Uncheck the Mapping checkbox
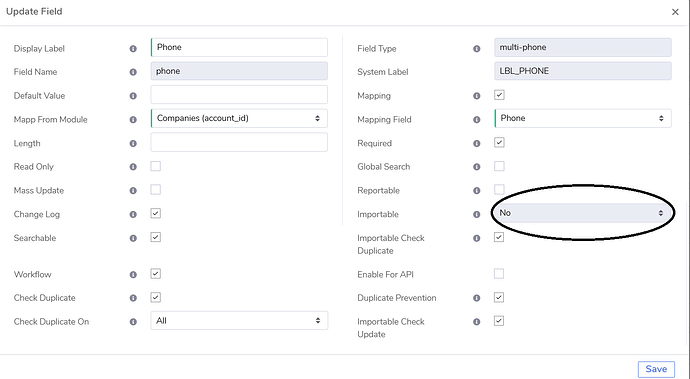The width and height of the screenshot is (690, 379). 499,95
